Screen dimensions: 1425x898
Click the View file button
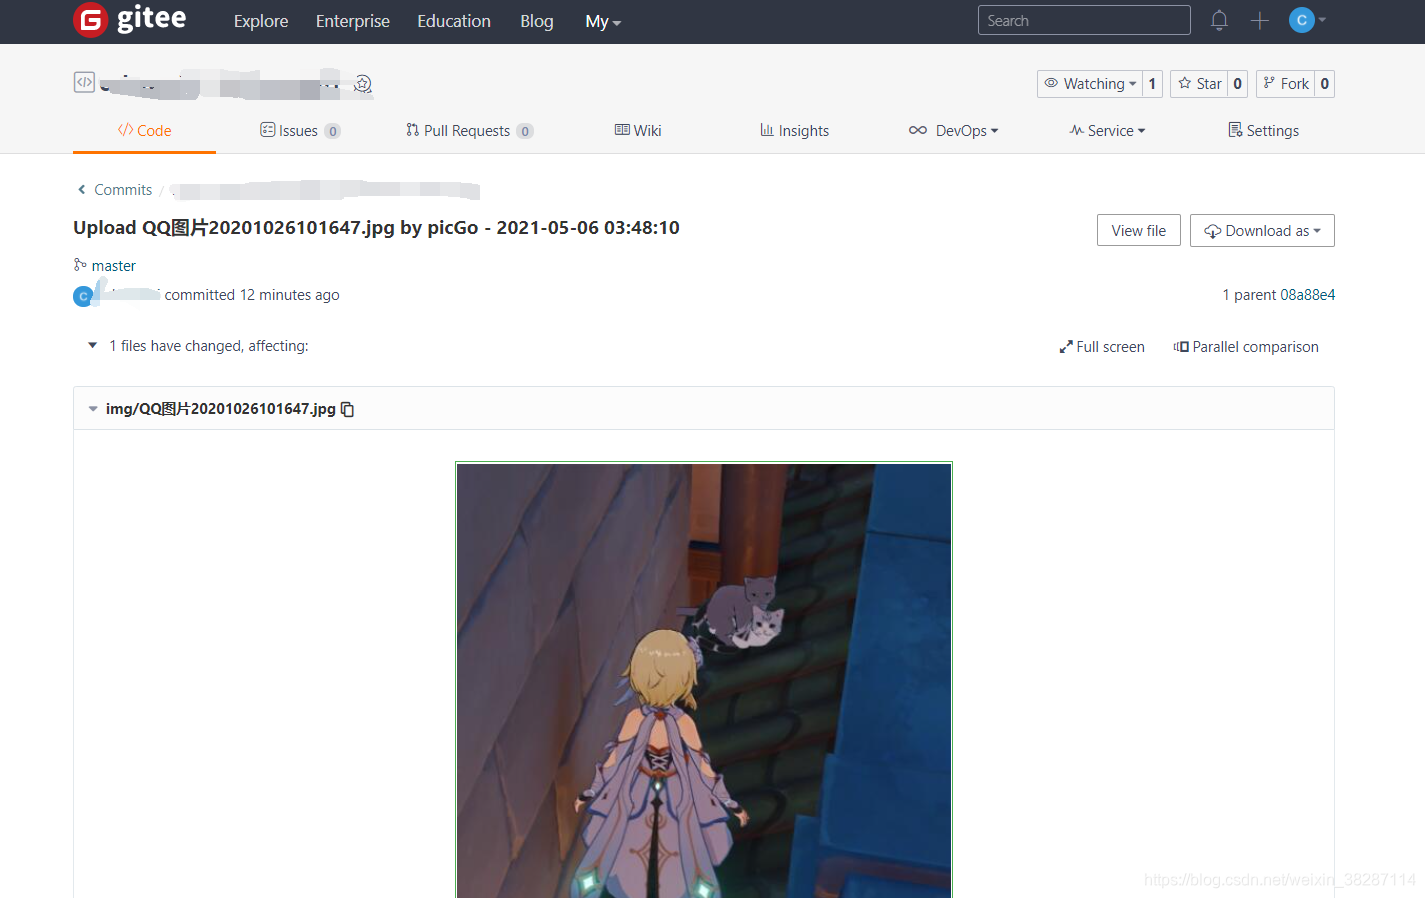[x=1138, y=230]
